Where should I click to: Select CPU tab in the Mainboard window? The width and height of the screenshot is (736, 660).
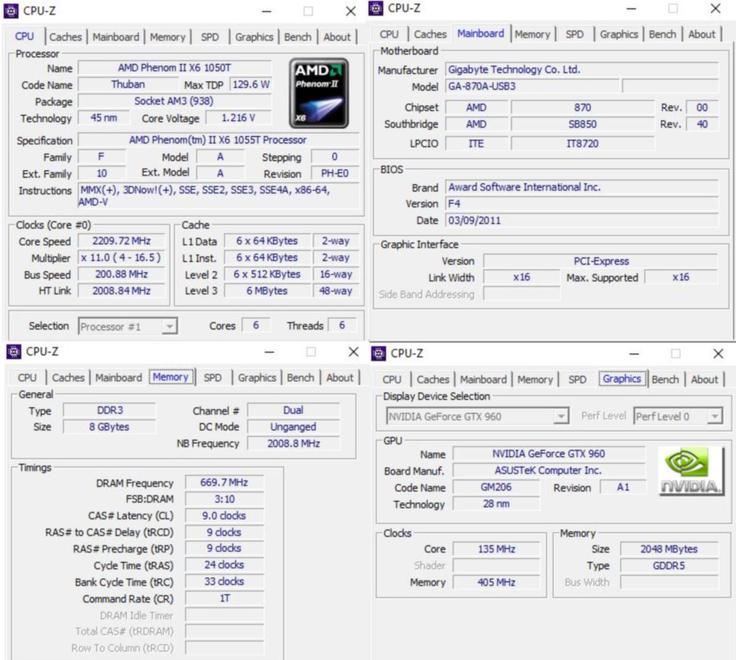coord(389,34)
